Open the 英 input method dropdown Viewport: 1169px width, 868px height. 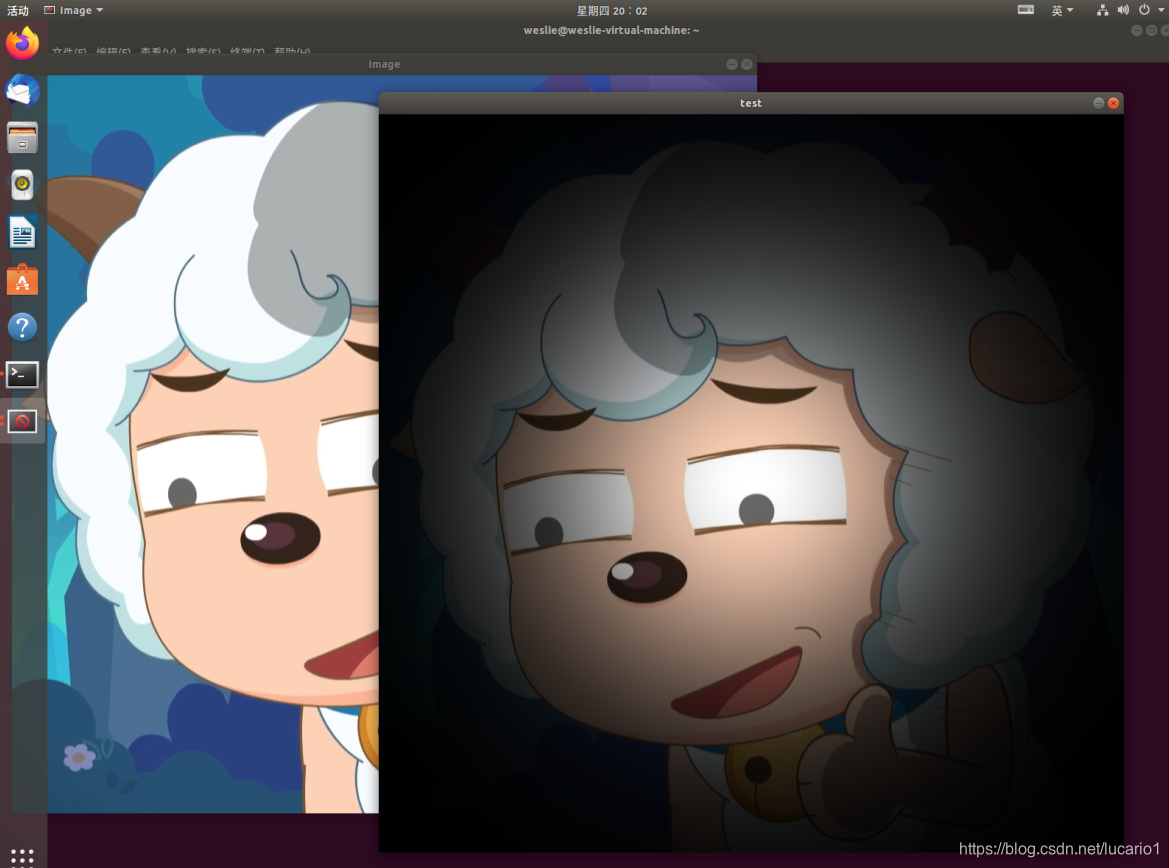coord(1062,10)
